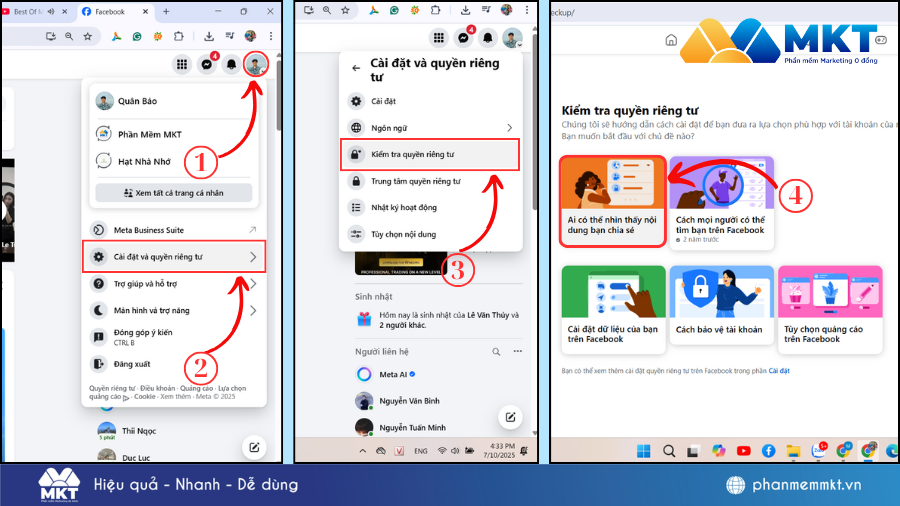Open Windows Start button in right taskbar

coord(644,451)
